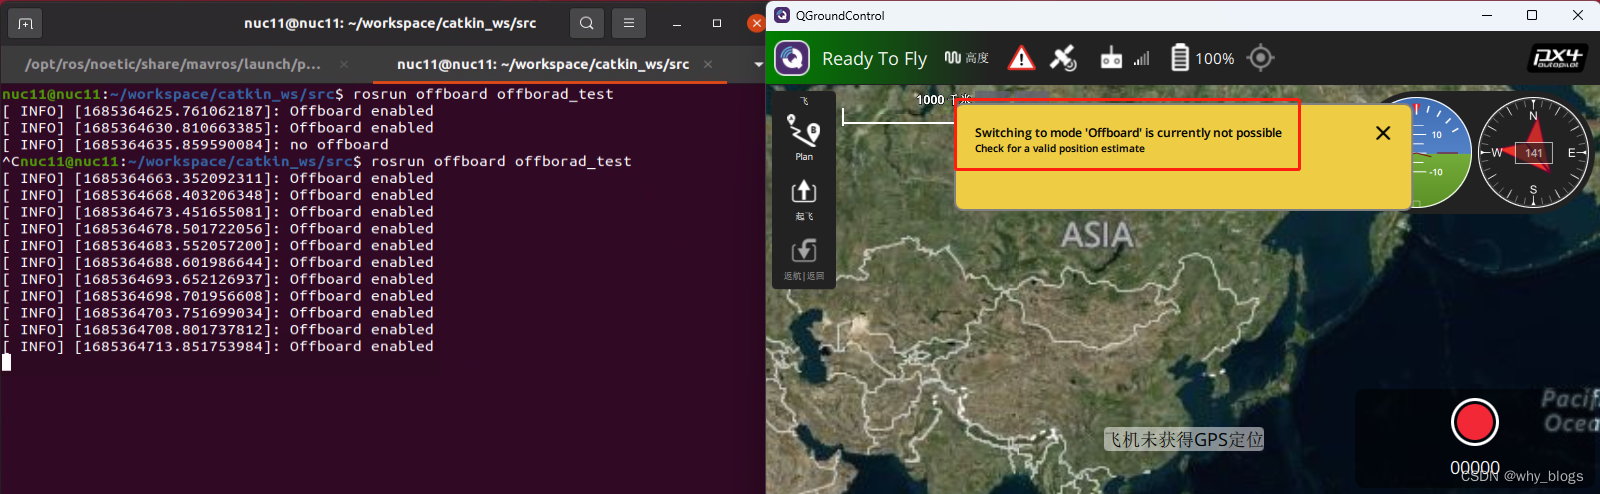Click the telemetry signal strength bars
The width and height of the screenshot is (1600, 494).
pos(1141,59)
